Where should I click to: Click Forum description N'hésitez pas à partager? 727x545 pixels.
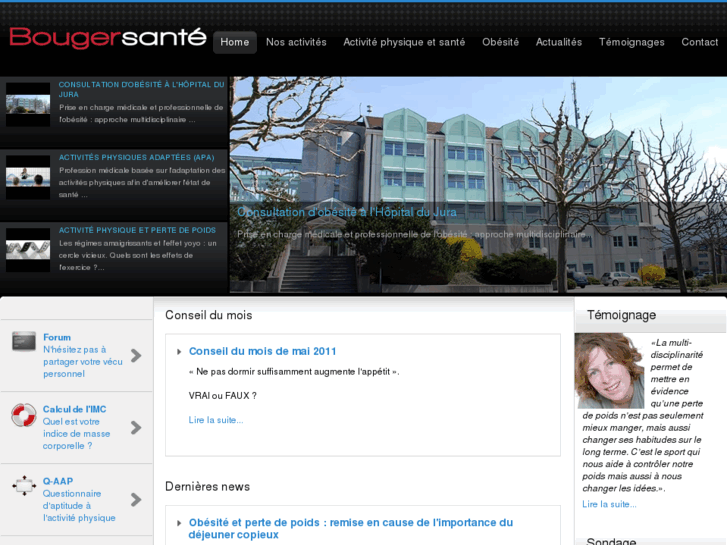coord(83,362)
